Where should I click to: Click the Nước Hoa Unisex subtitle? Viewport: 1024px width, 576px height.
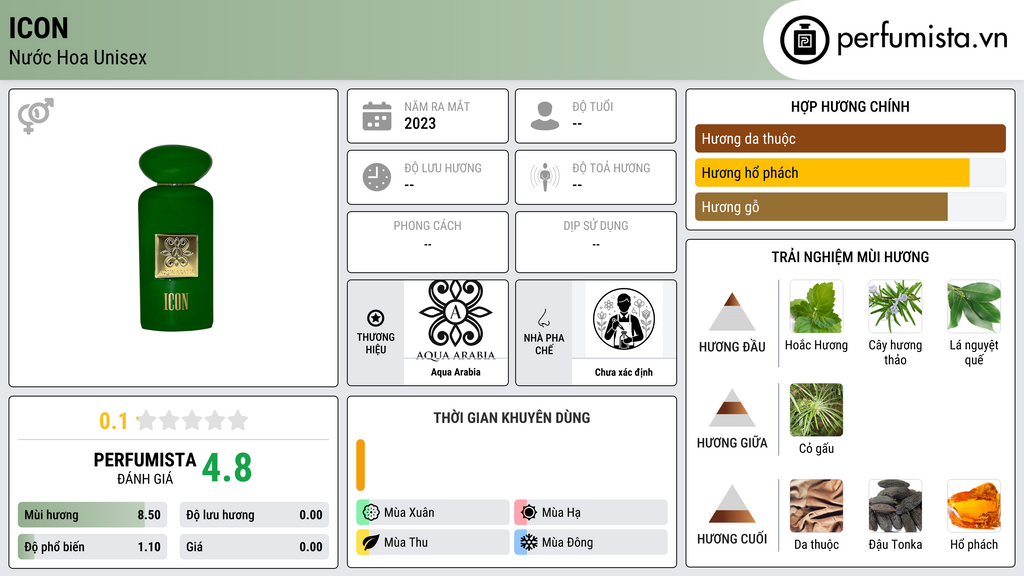point(78,57)
